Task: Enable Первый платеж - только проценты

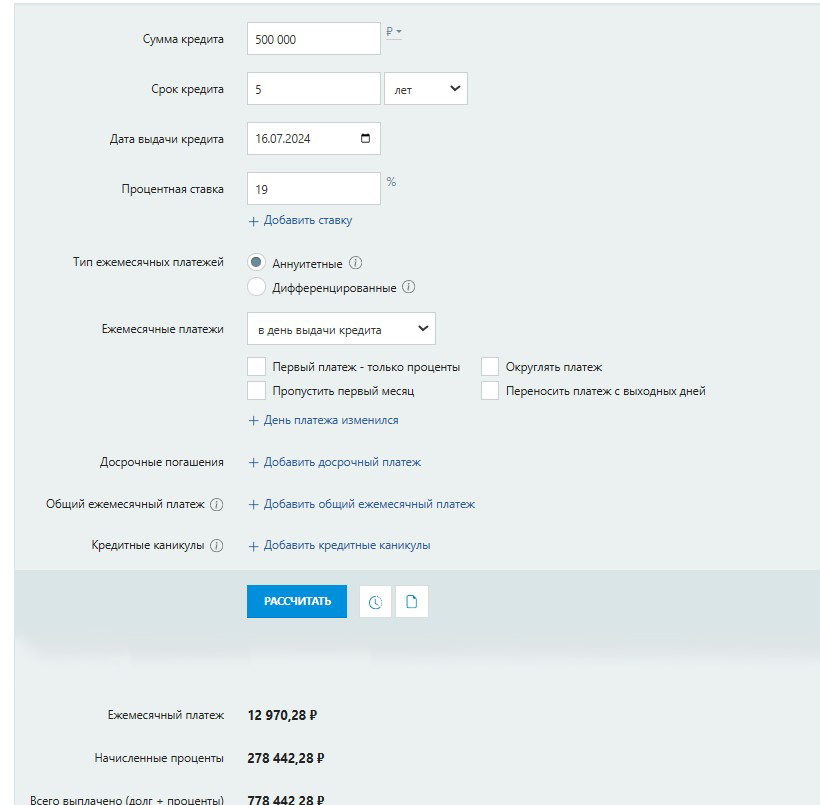Action: pyautogui.click(x=256, y=367)
